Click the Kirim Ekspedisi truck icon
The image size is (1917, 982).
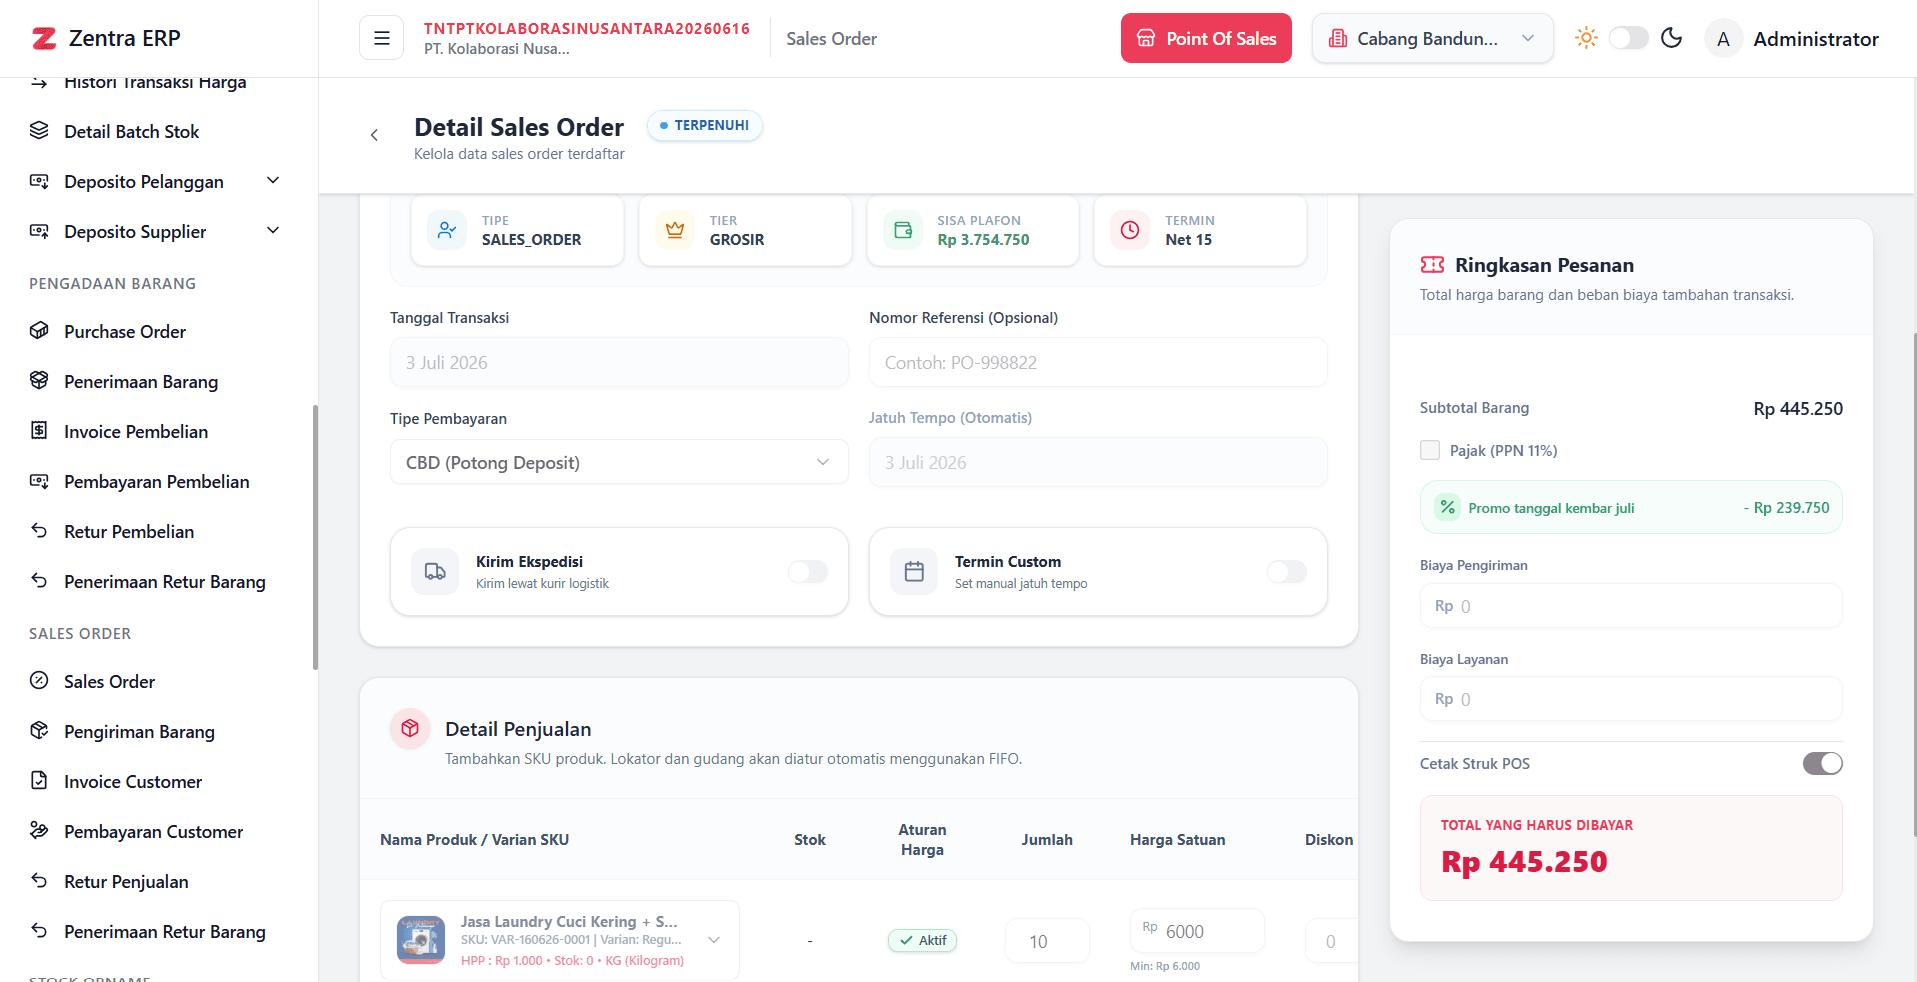click(x=435, y=571)
